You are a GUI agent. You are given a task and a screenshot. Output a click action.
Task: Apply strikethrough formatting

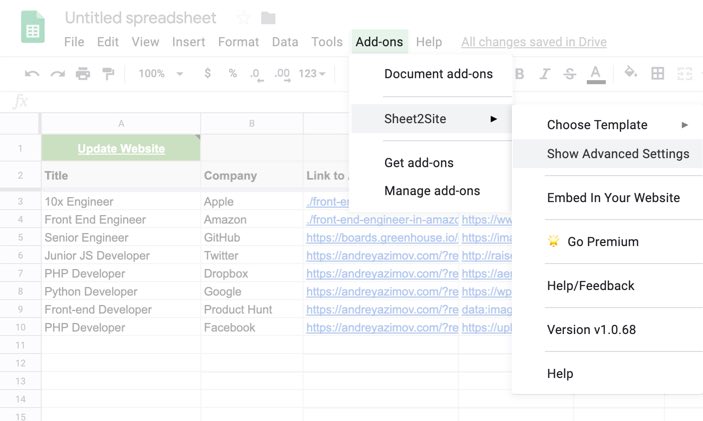click(x=569, y=74)
